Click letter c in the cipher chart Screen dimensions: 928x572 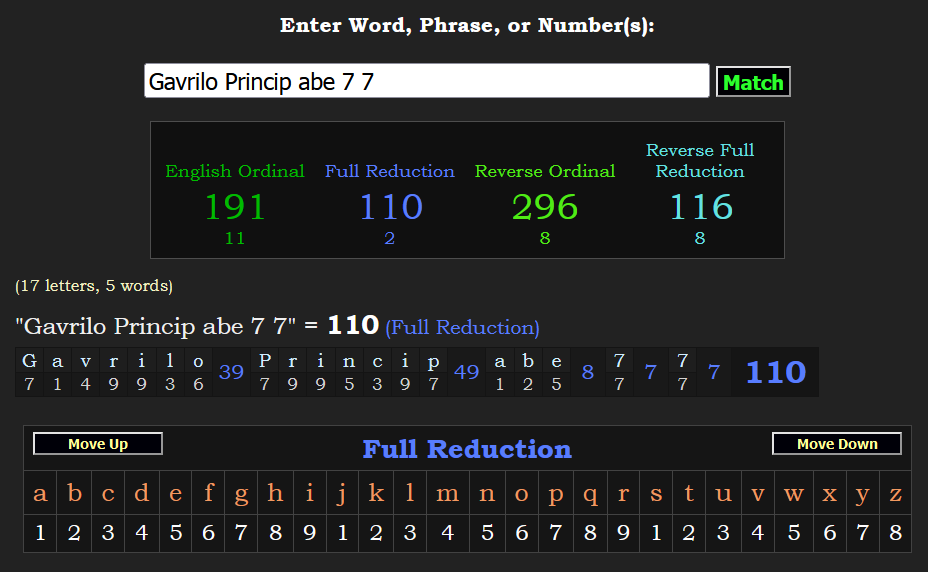click(x=108, y=493)
